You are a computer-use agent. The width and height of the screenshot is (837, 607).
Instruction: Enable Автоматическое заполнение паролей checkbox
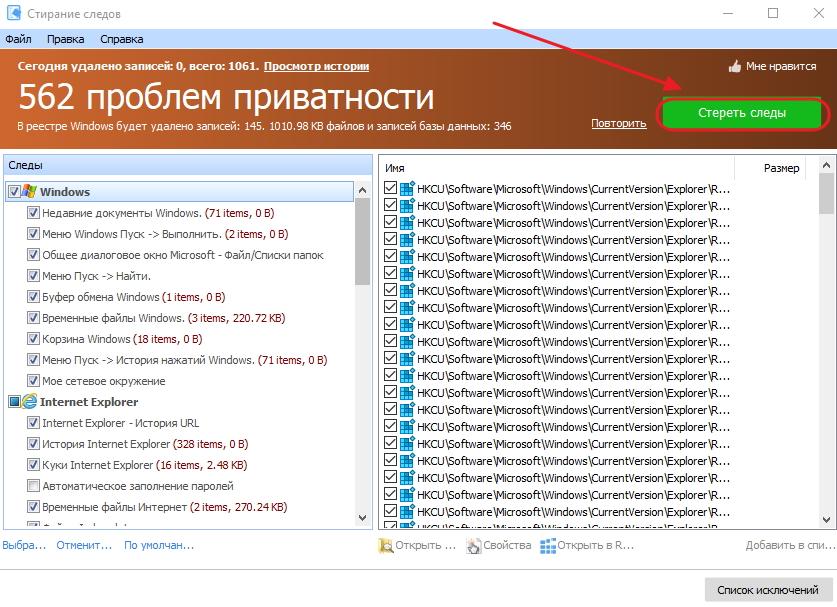click(33, 486)
